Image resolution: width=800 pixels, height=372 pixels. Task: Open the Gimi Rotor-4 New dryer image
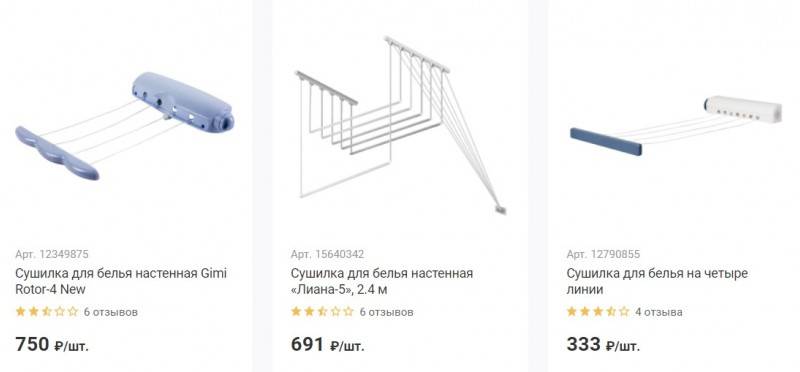(x=124, y=126)
